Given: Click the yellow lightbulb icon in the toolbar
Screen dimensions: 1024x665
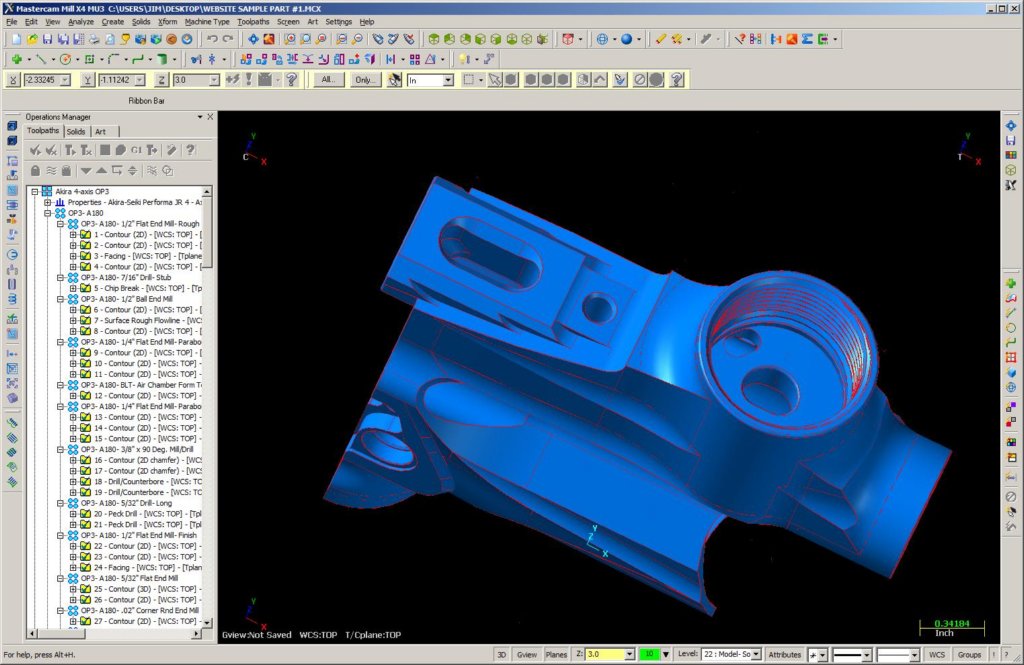Looking at the screenshot, I should pyautogui.click(x=464, y=59).
